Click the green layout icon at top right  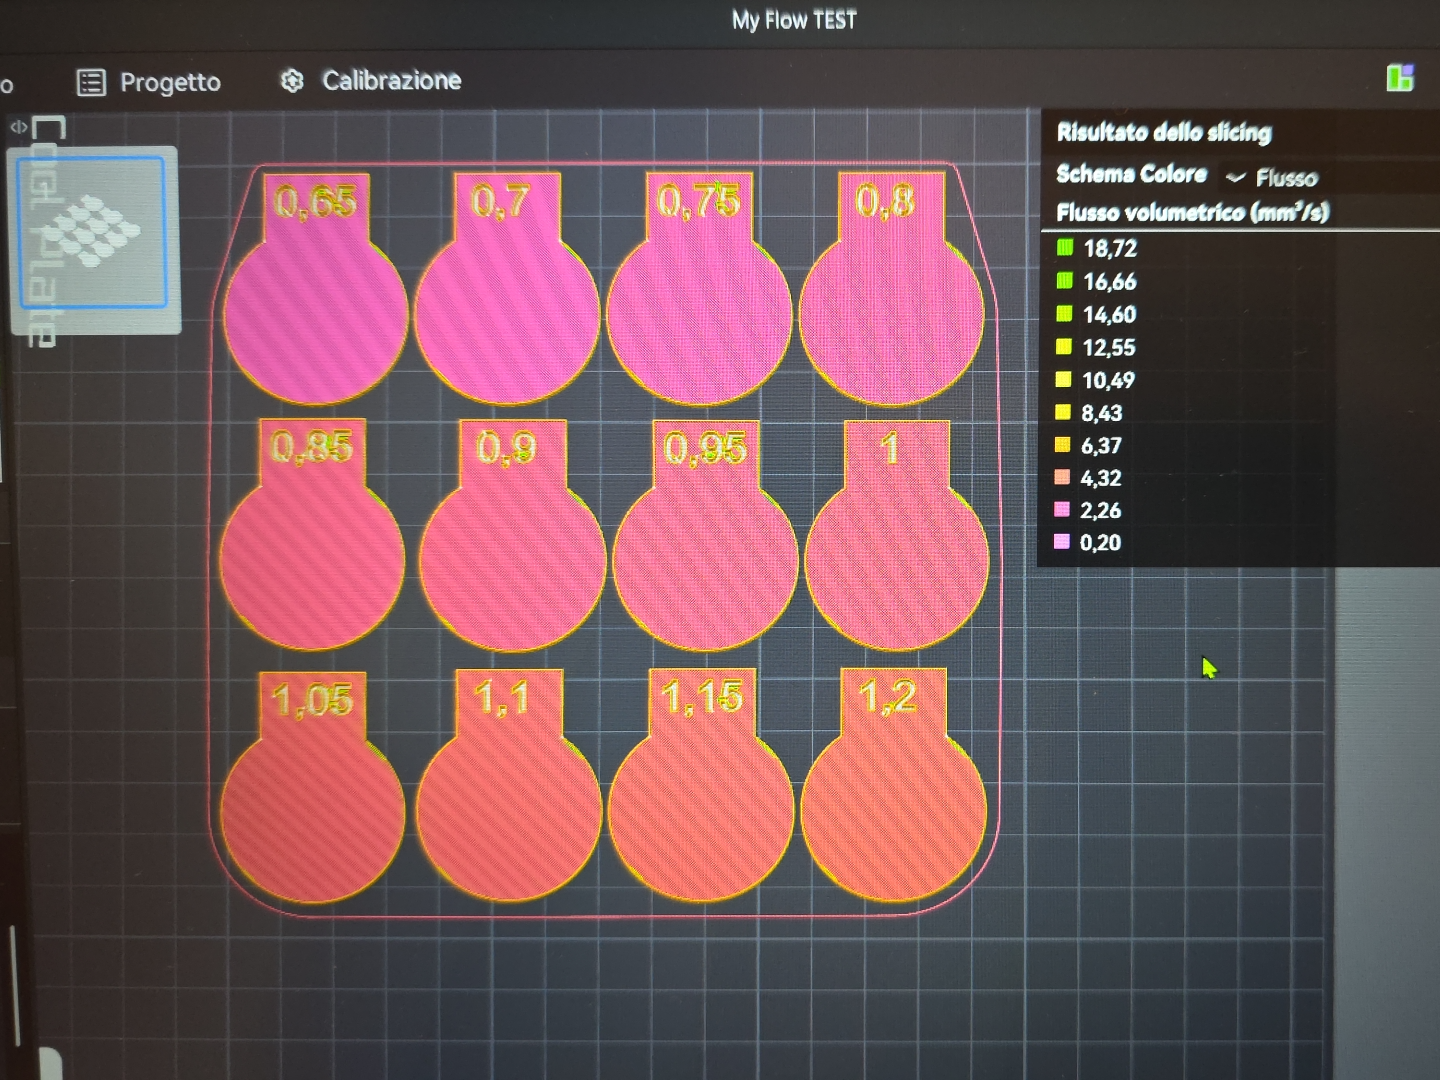pyautogui.click(x=1400, y=78)
